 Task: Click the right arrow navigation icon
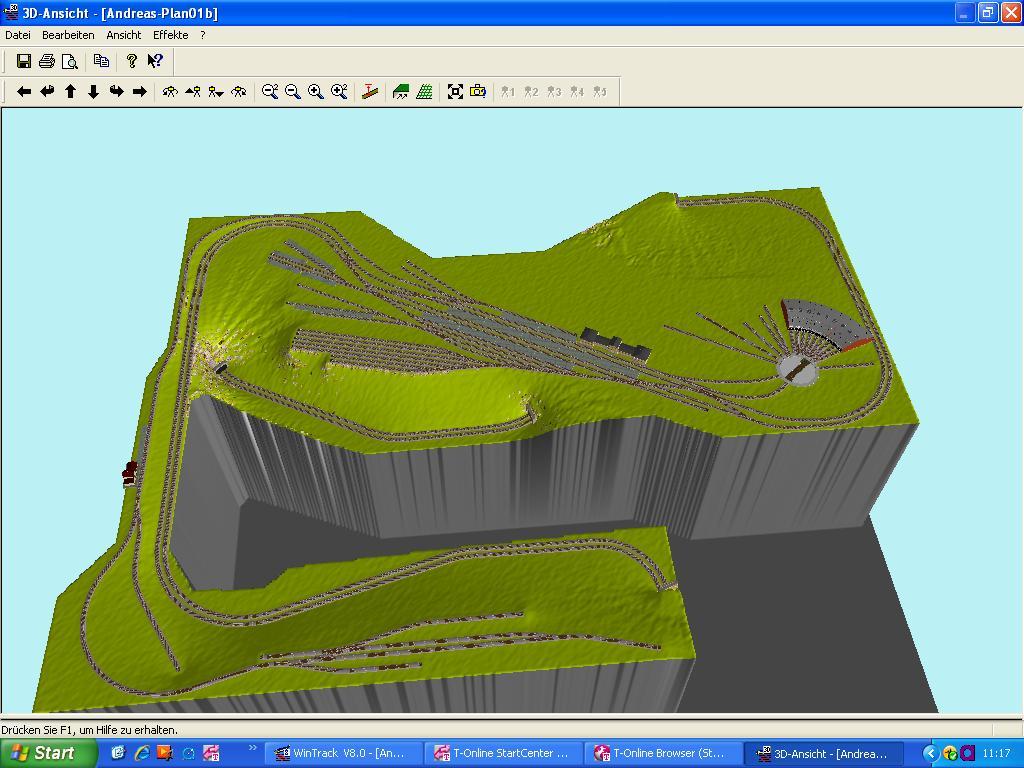click(140, 92)
